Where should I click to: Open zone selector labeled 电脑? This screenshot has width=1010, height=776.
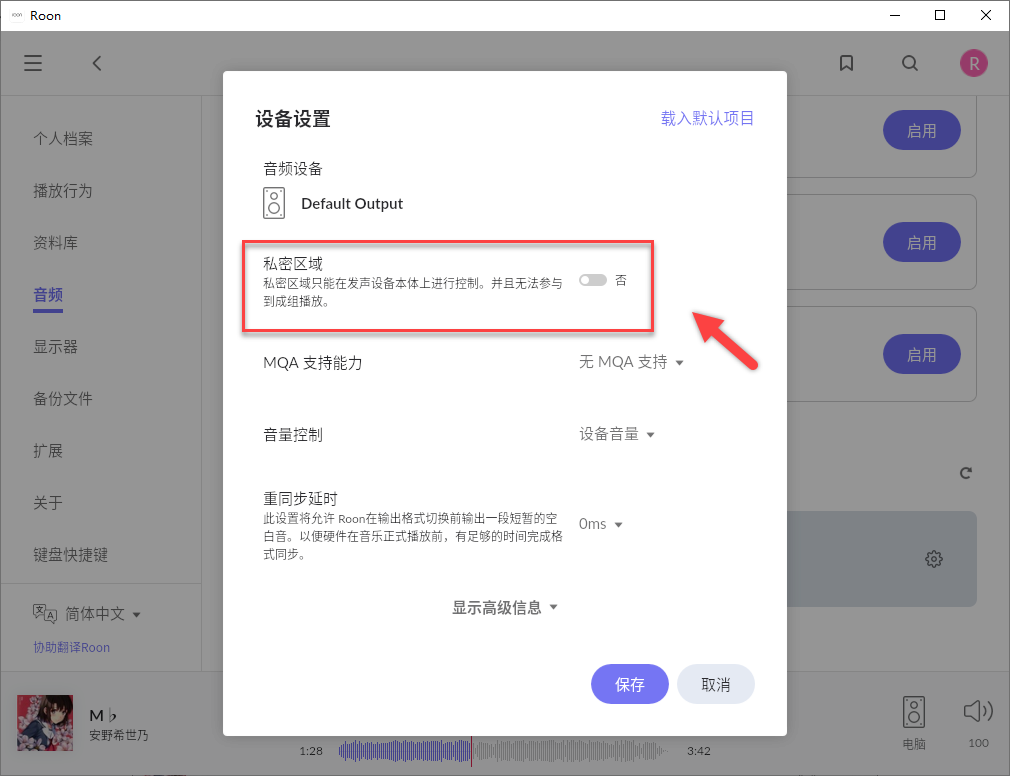(x=913, y=723)
